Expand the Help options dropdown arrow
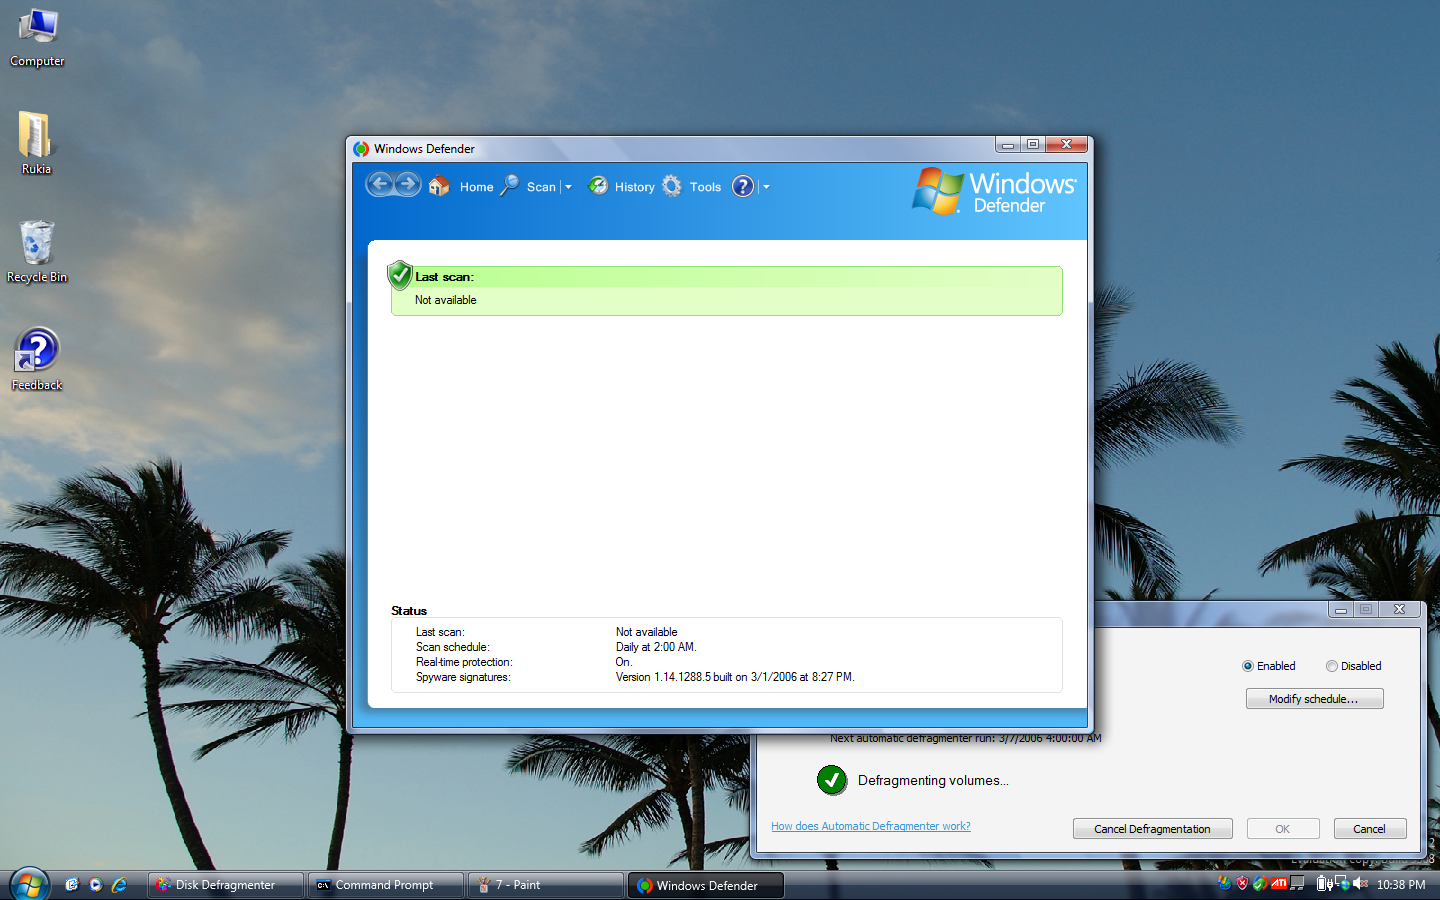1440x900 pixels. pos(766,187)
